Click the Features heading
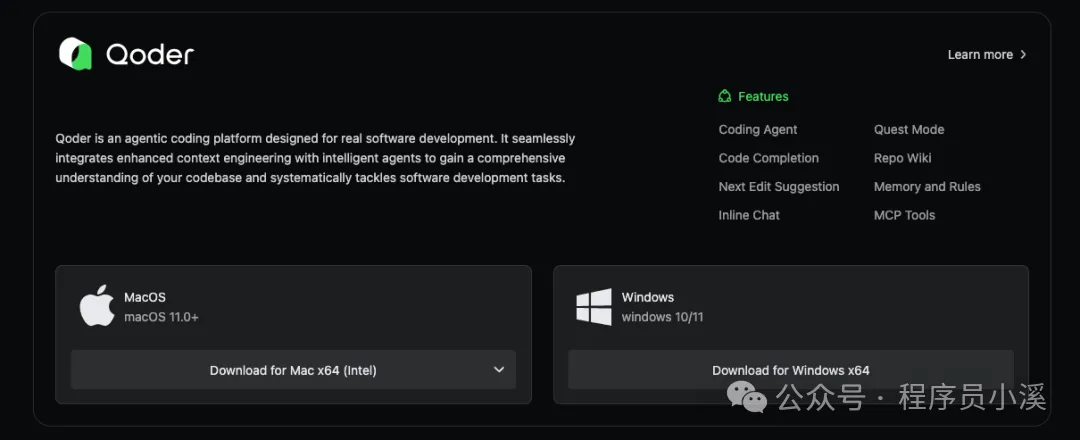 click(763, 96)
